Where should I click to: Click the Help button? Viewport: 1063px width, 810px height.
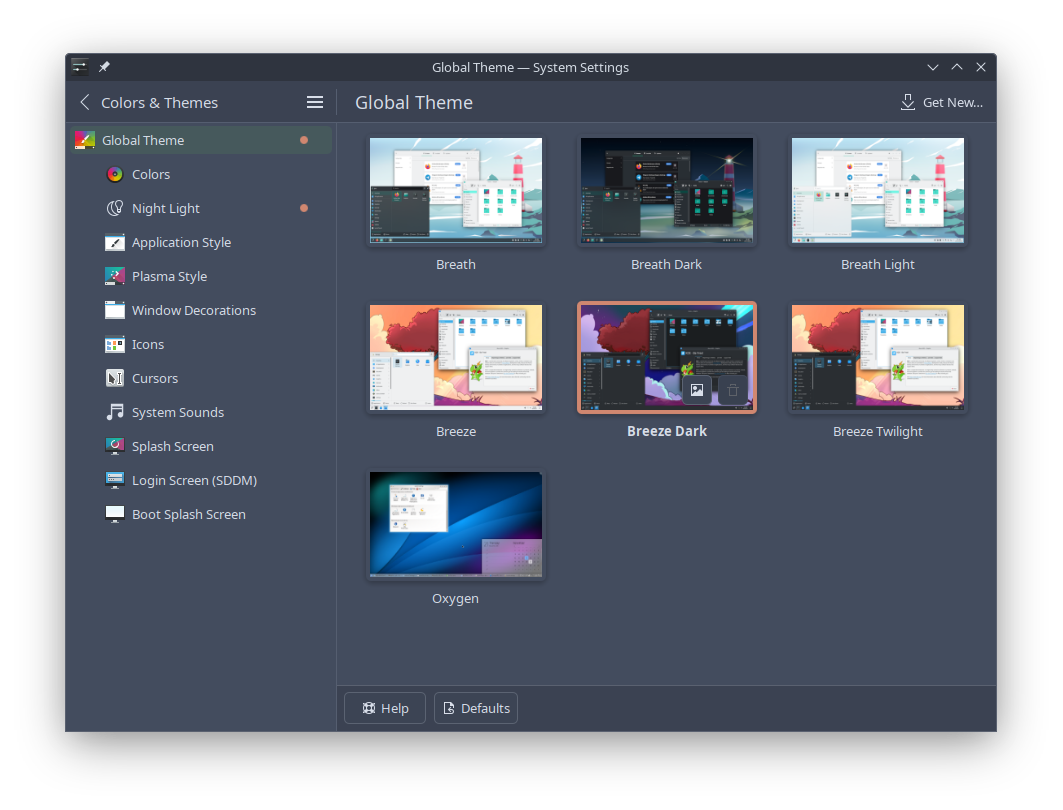point(385,708)
